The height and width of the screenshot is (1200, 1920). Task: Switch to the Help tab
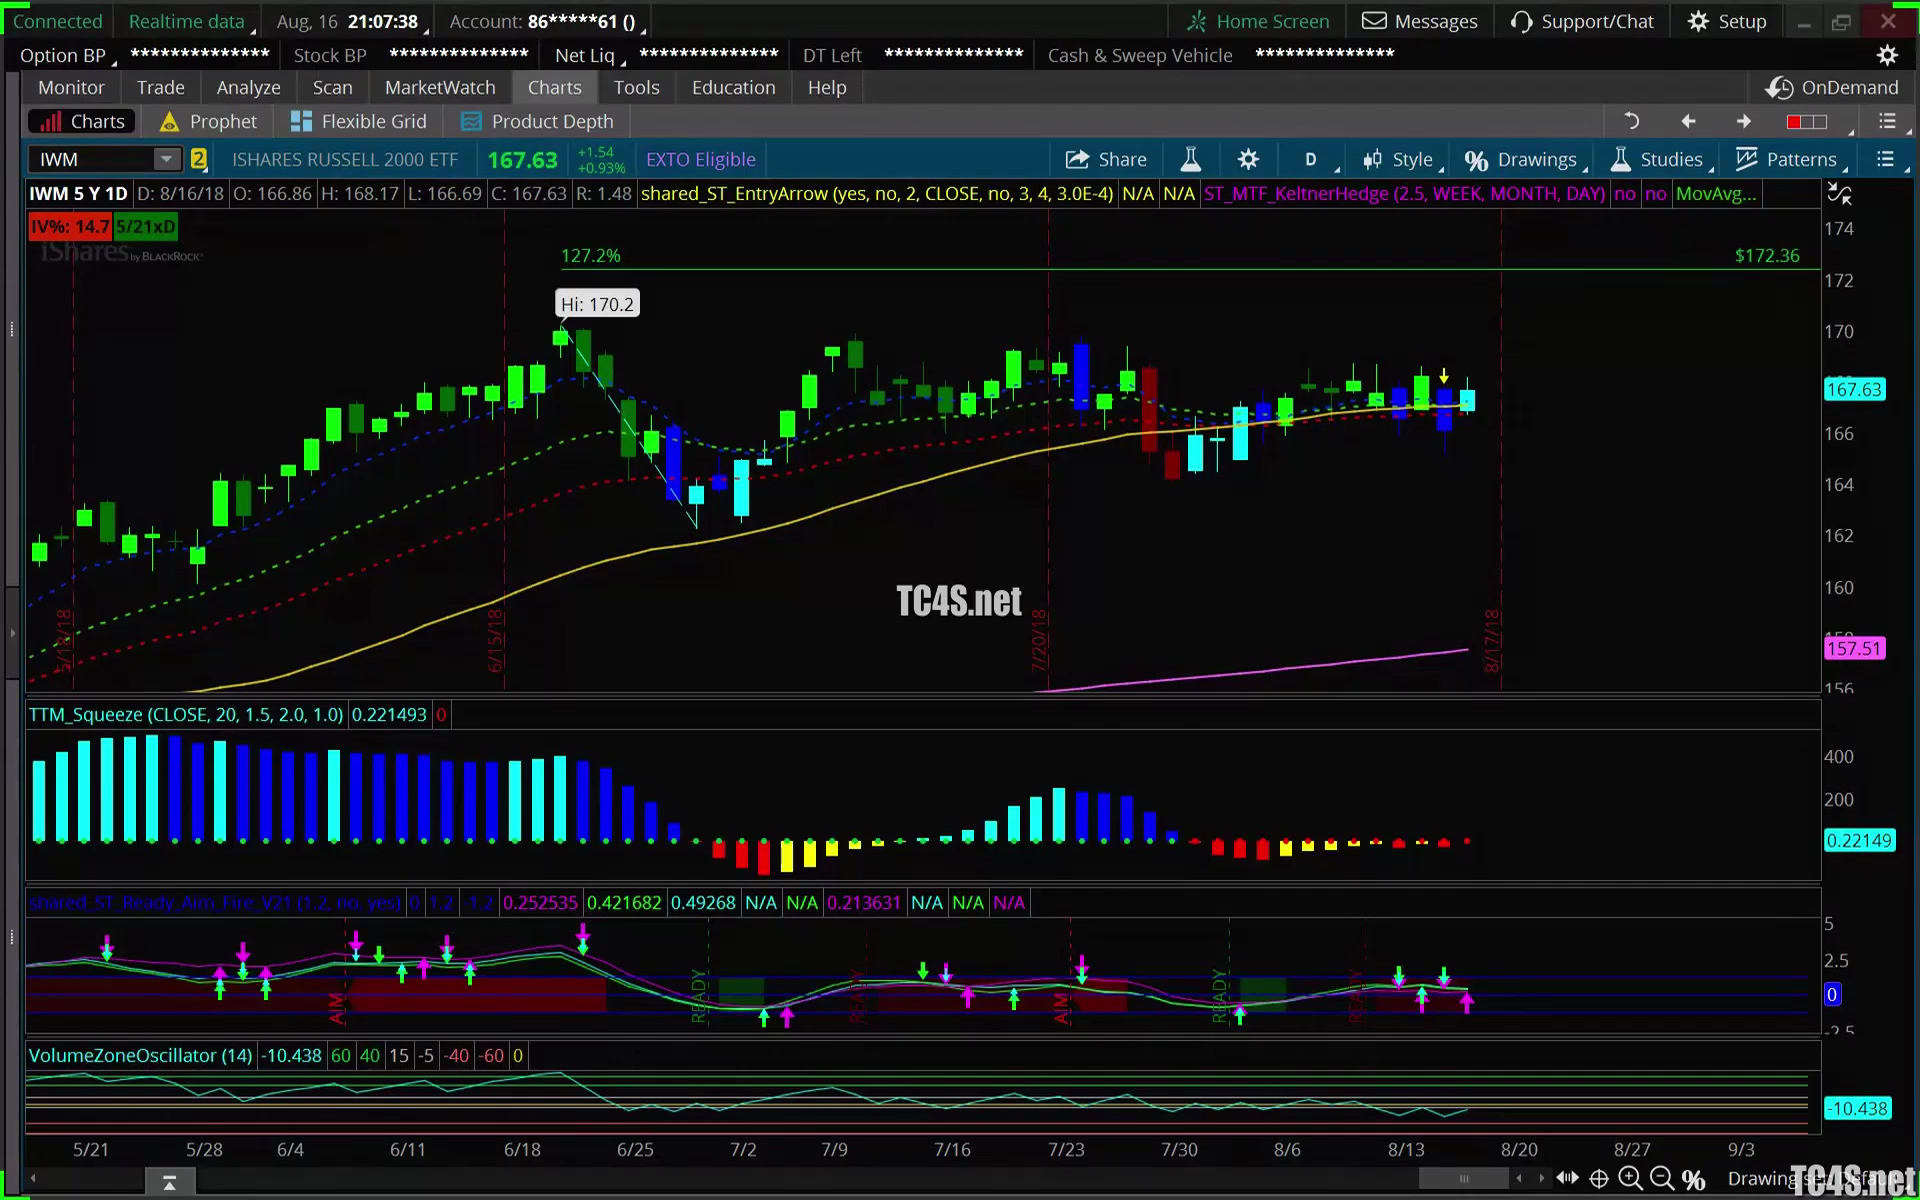(x=827, y=87)
